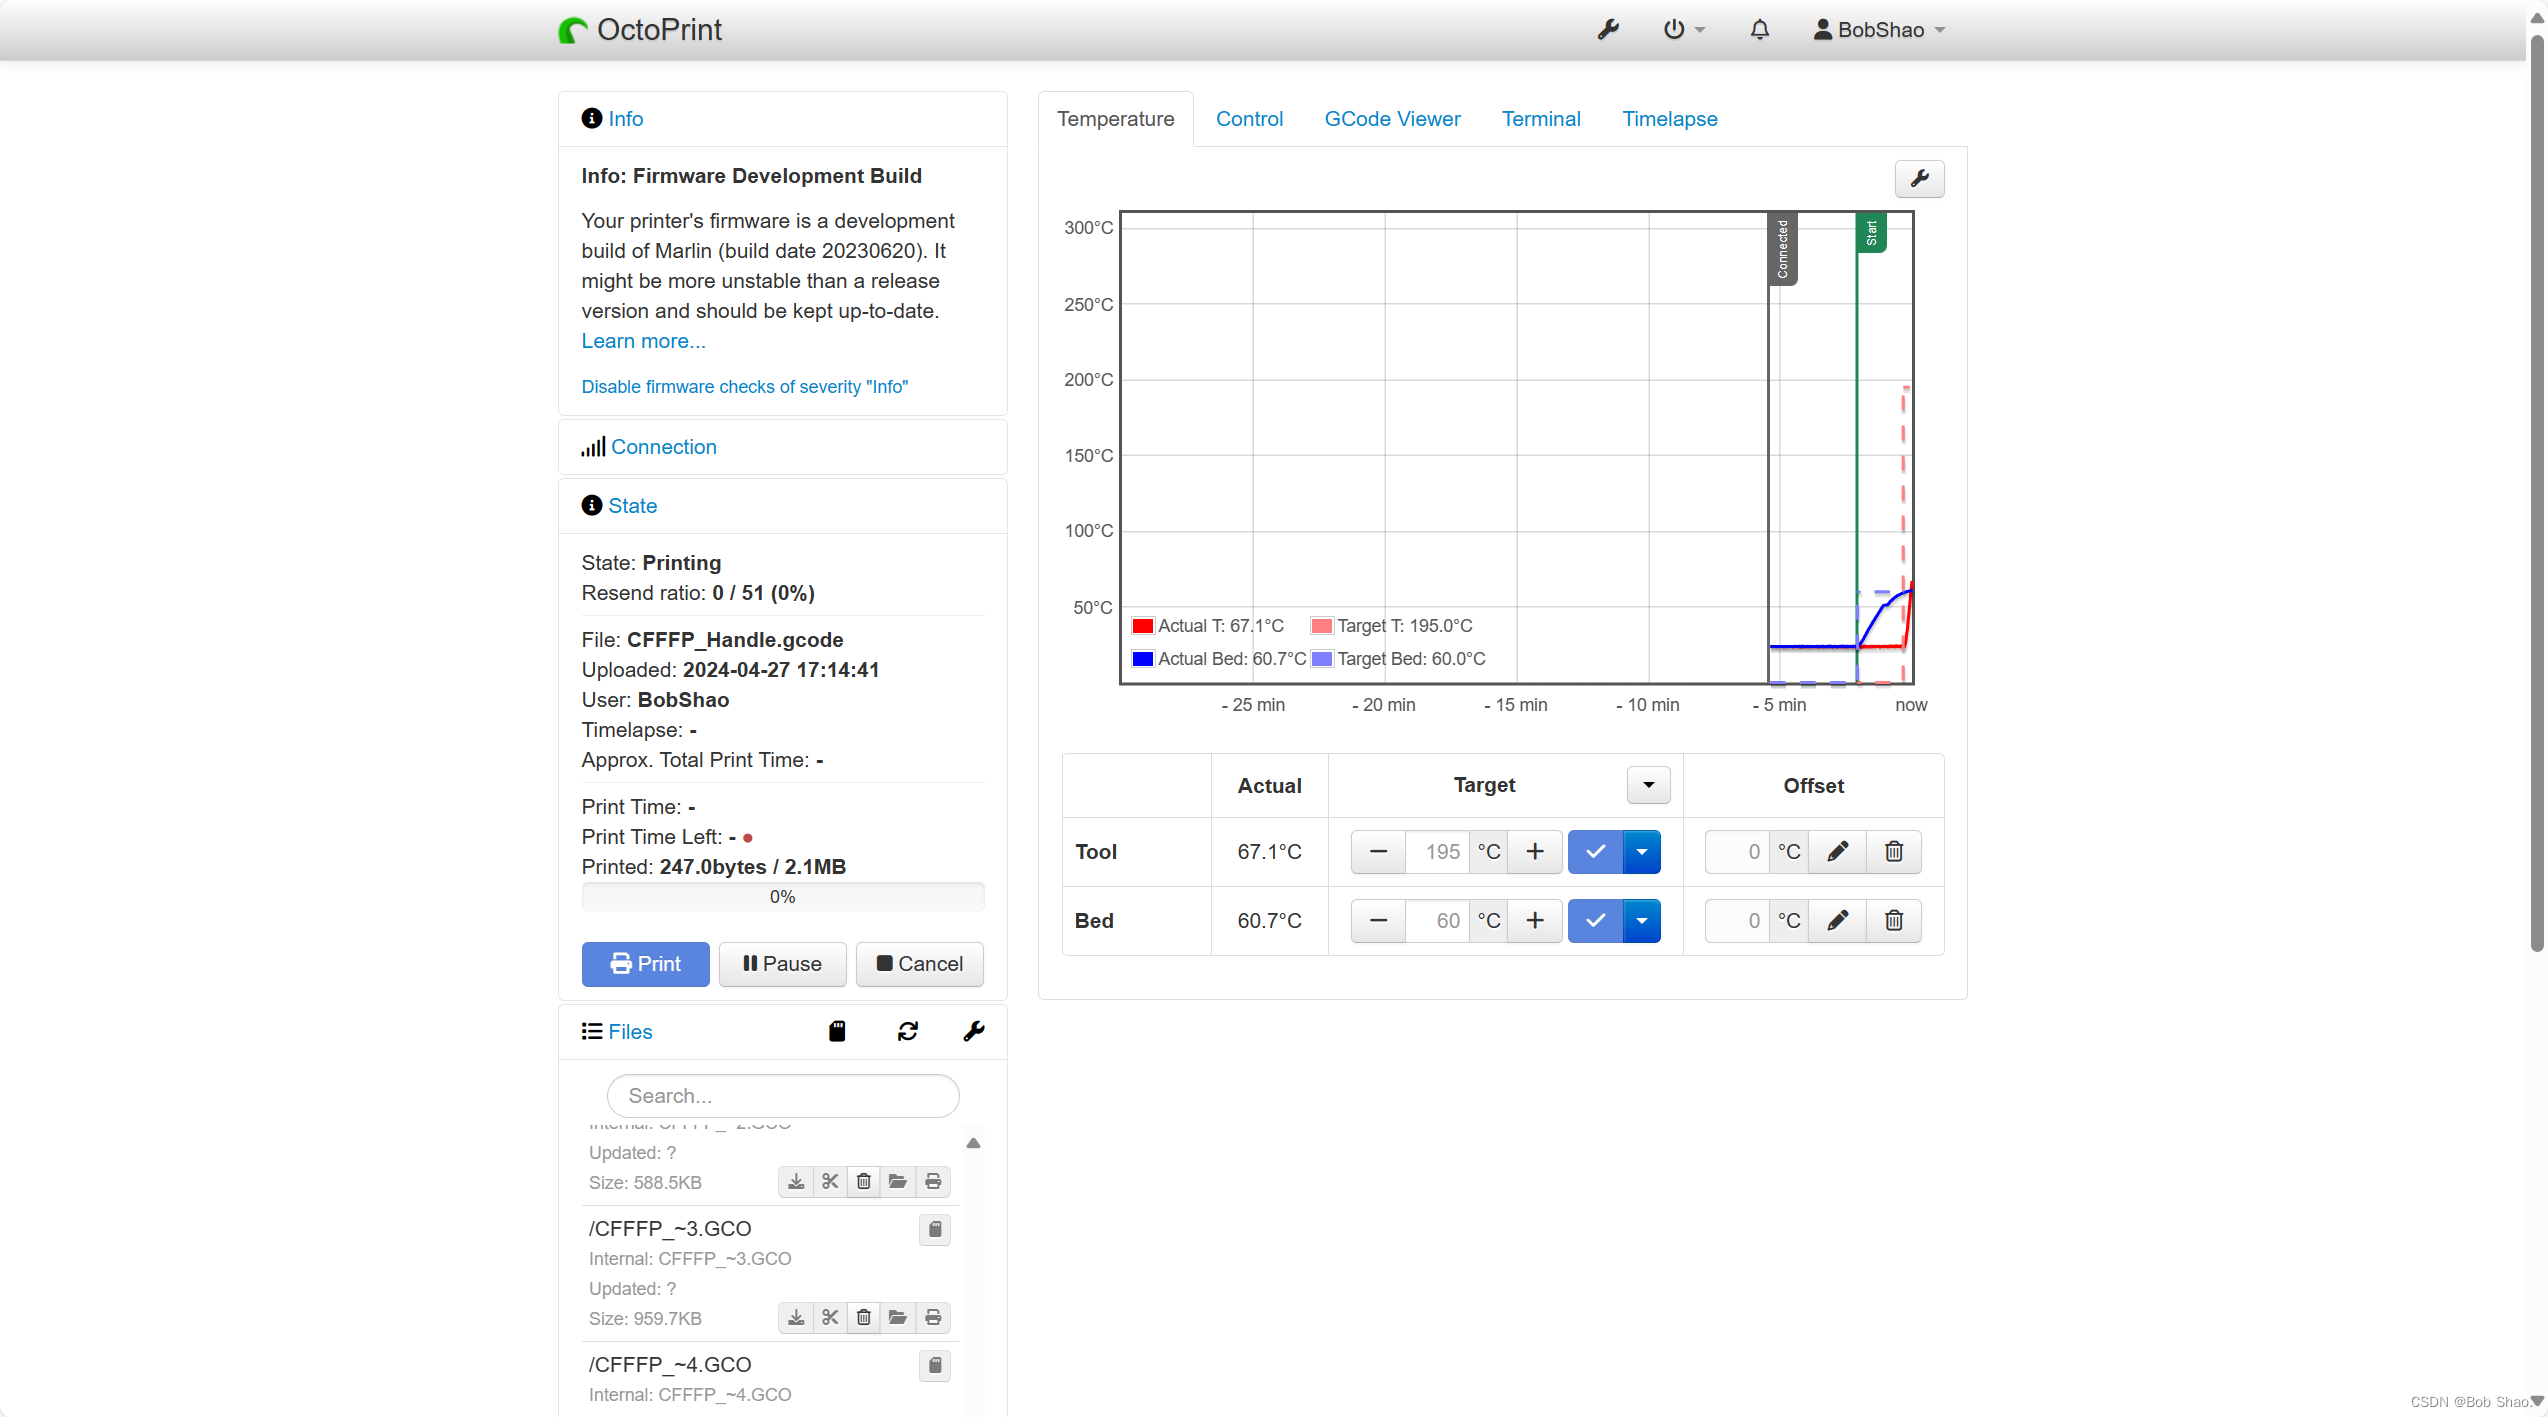The image size is (2548, 1417).
Task: Click the temperature graph settings wrench
Action: [x=1919, y=179]
